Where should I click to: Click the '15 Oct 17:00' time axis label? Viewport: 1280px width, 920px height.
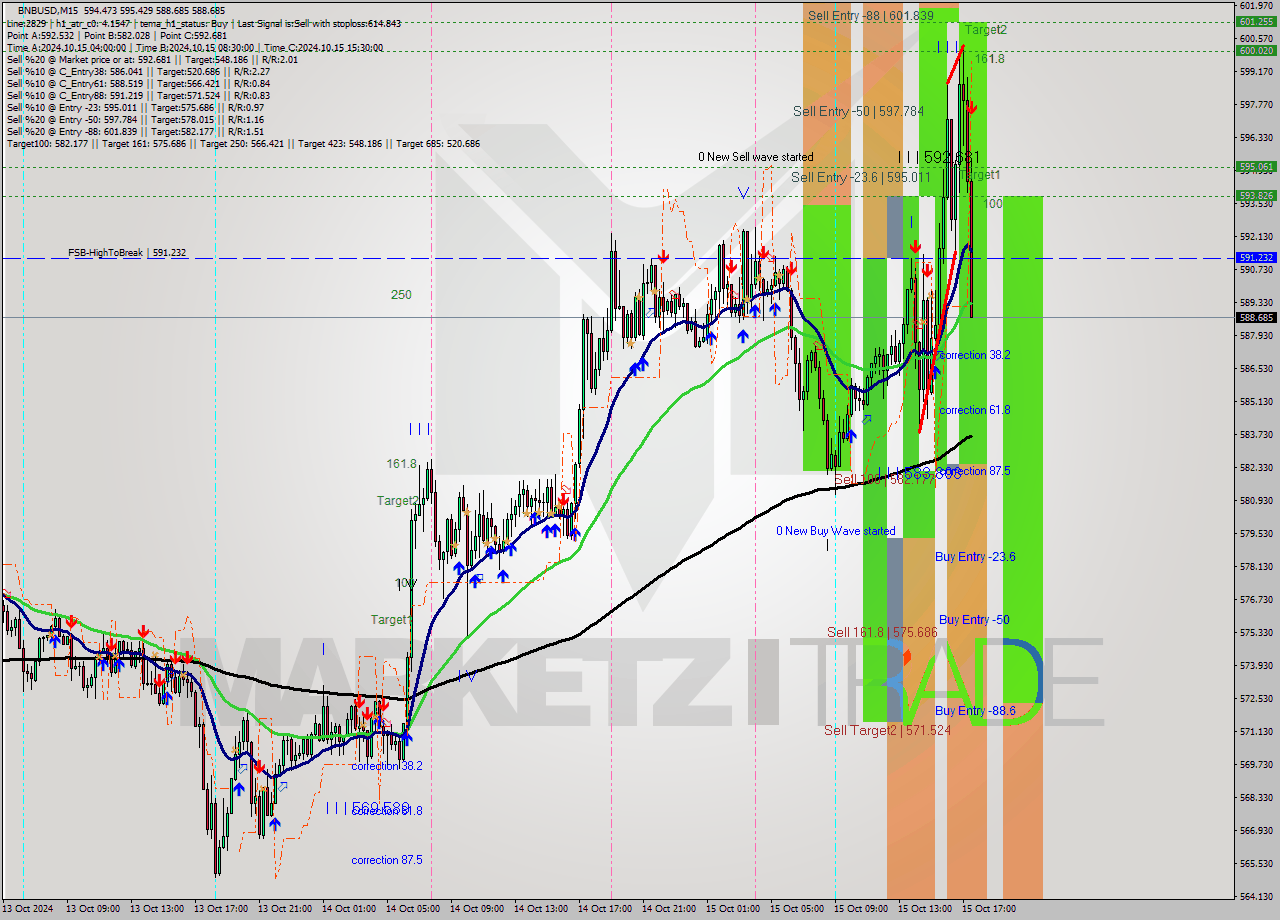989,909
